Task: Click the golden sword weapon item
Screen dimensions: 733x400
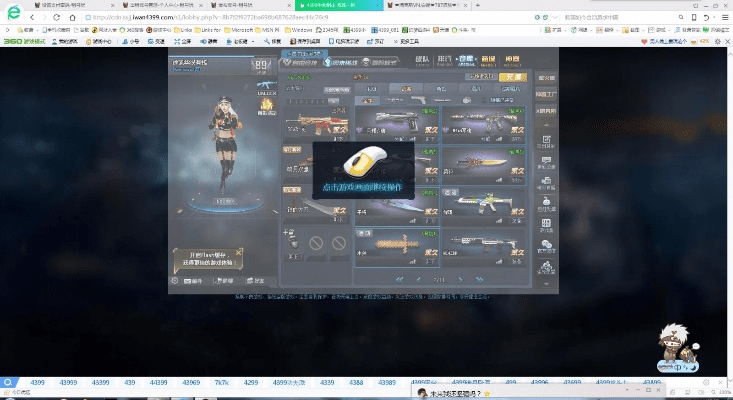Action: 482,164
